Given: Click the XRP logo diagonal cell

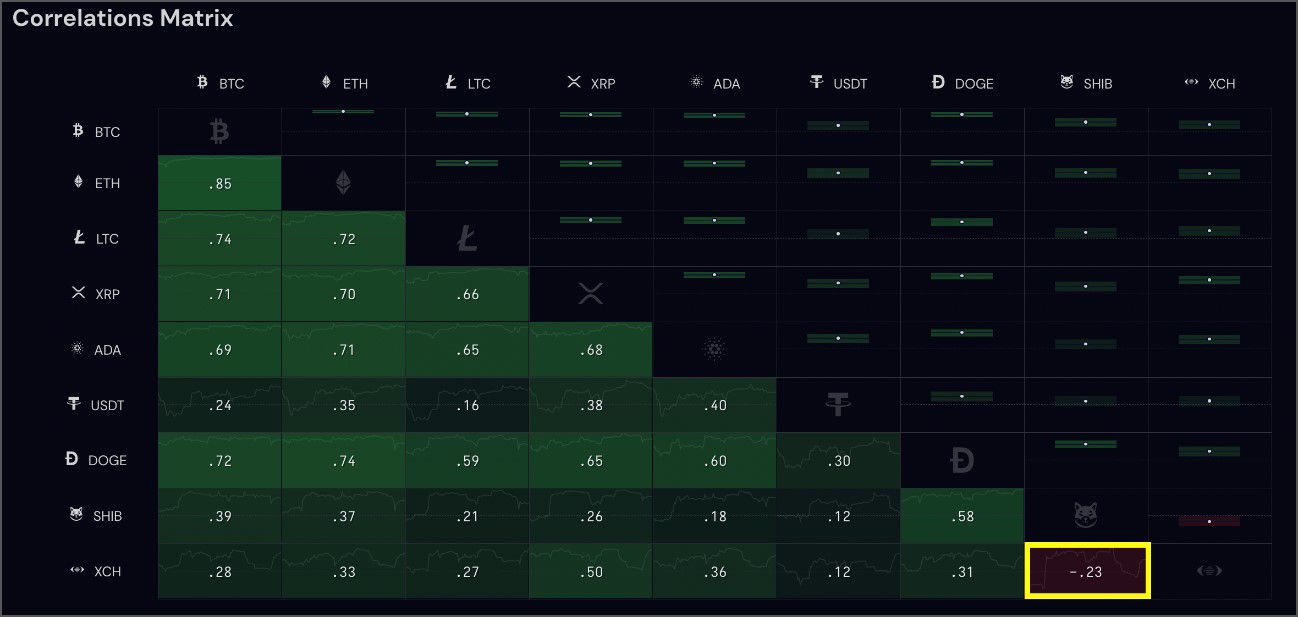Looking at the screenshot, I should coord(591,294).
